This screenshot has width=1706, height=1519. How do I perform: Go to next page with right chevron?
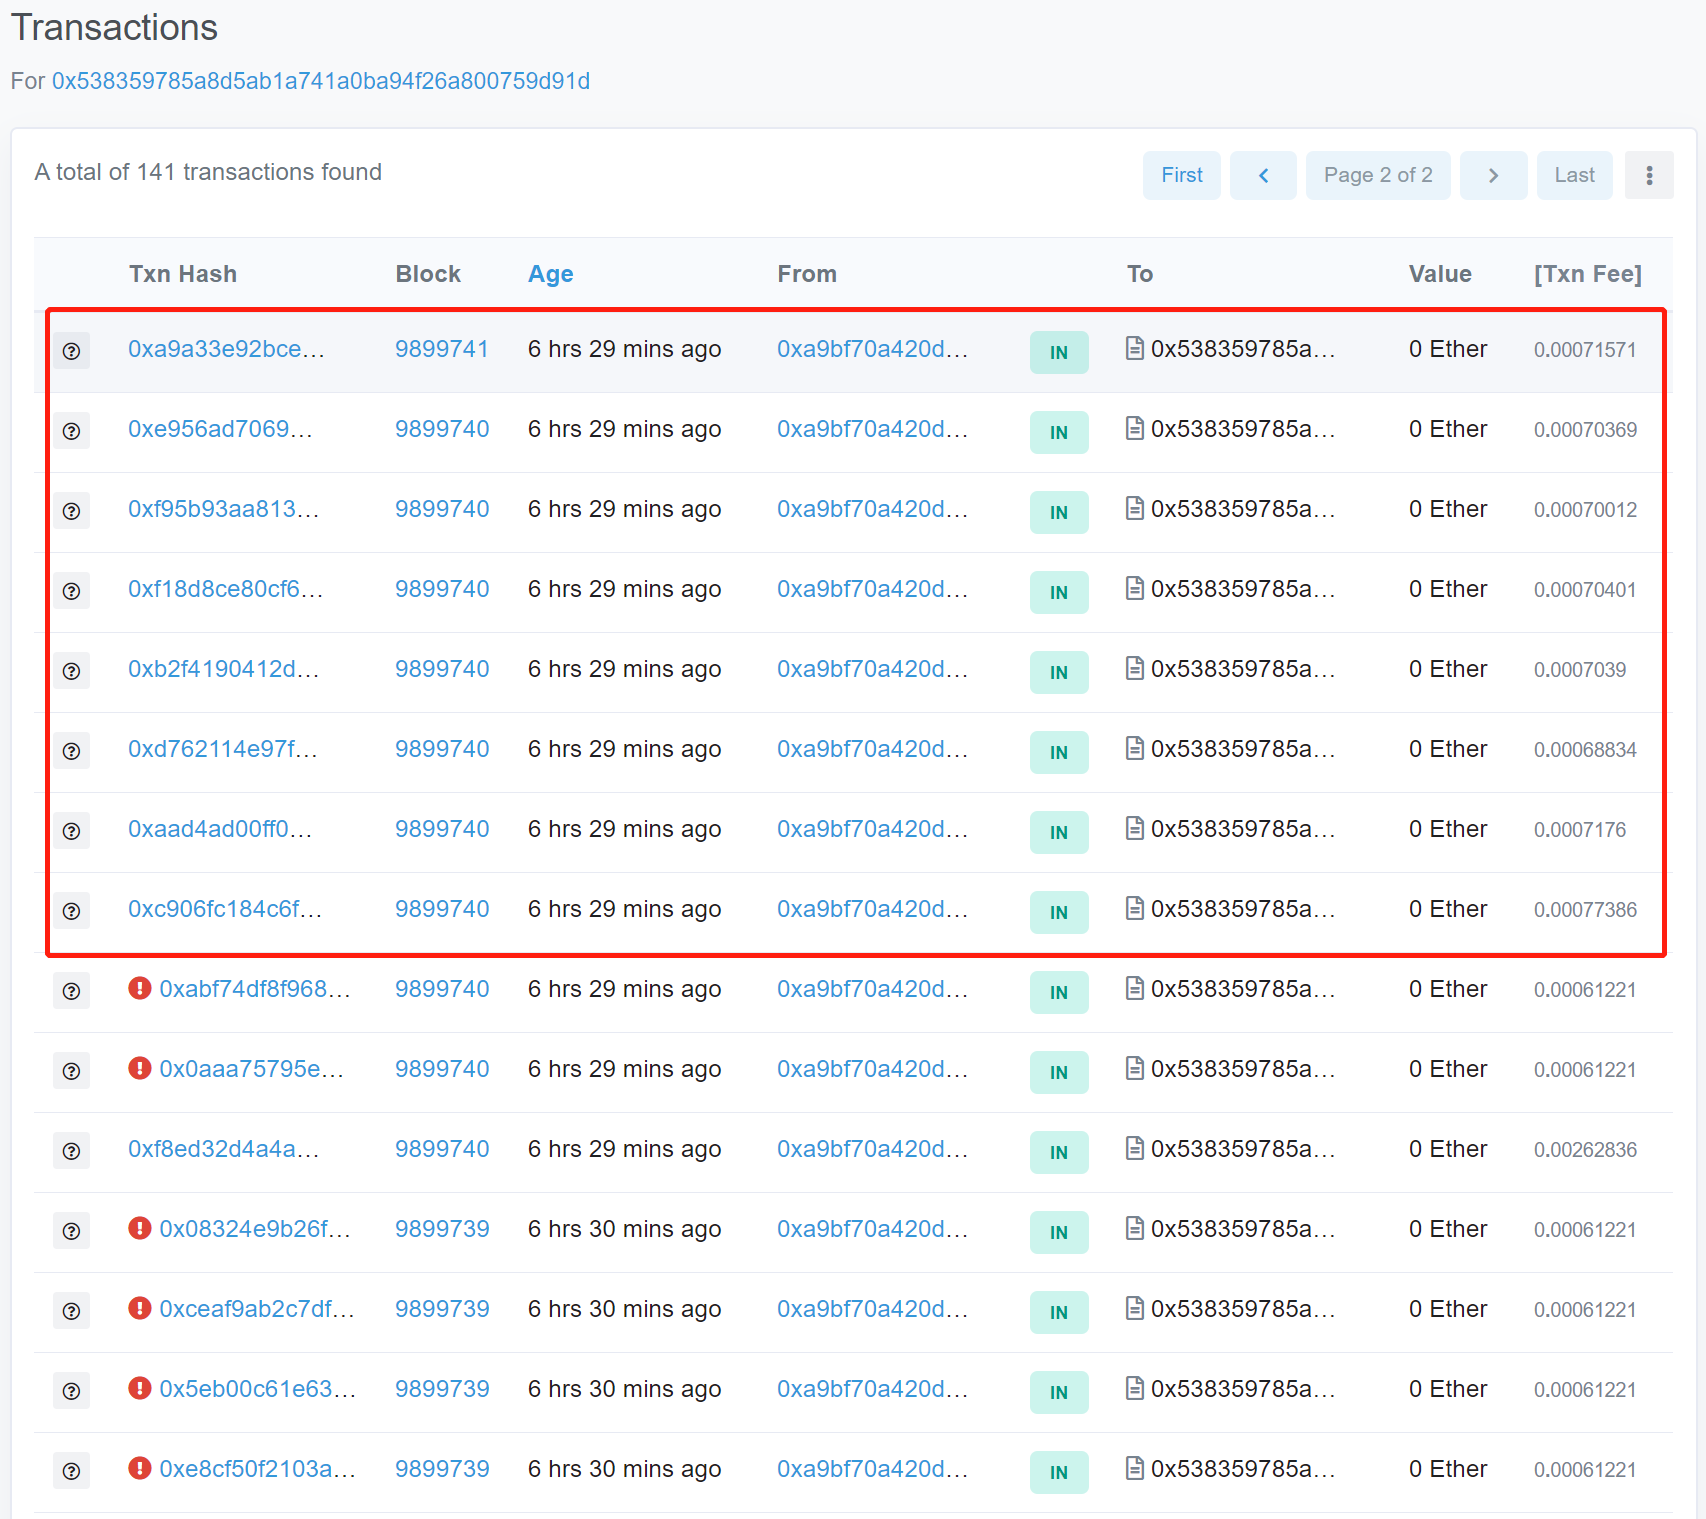pyautogui.click(x=1493, y=176)
